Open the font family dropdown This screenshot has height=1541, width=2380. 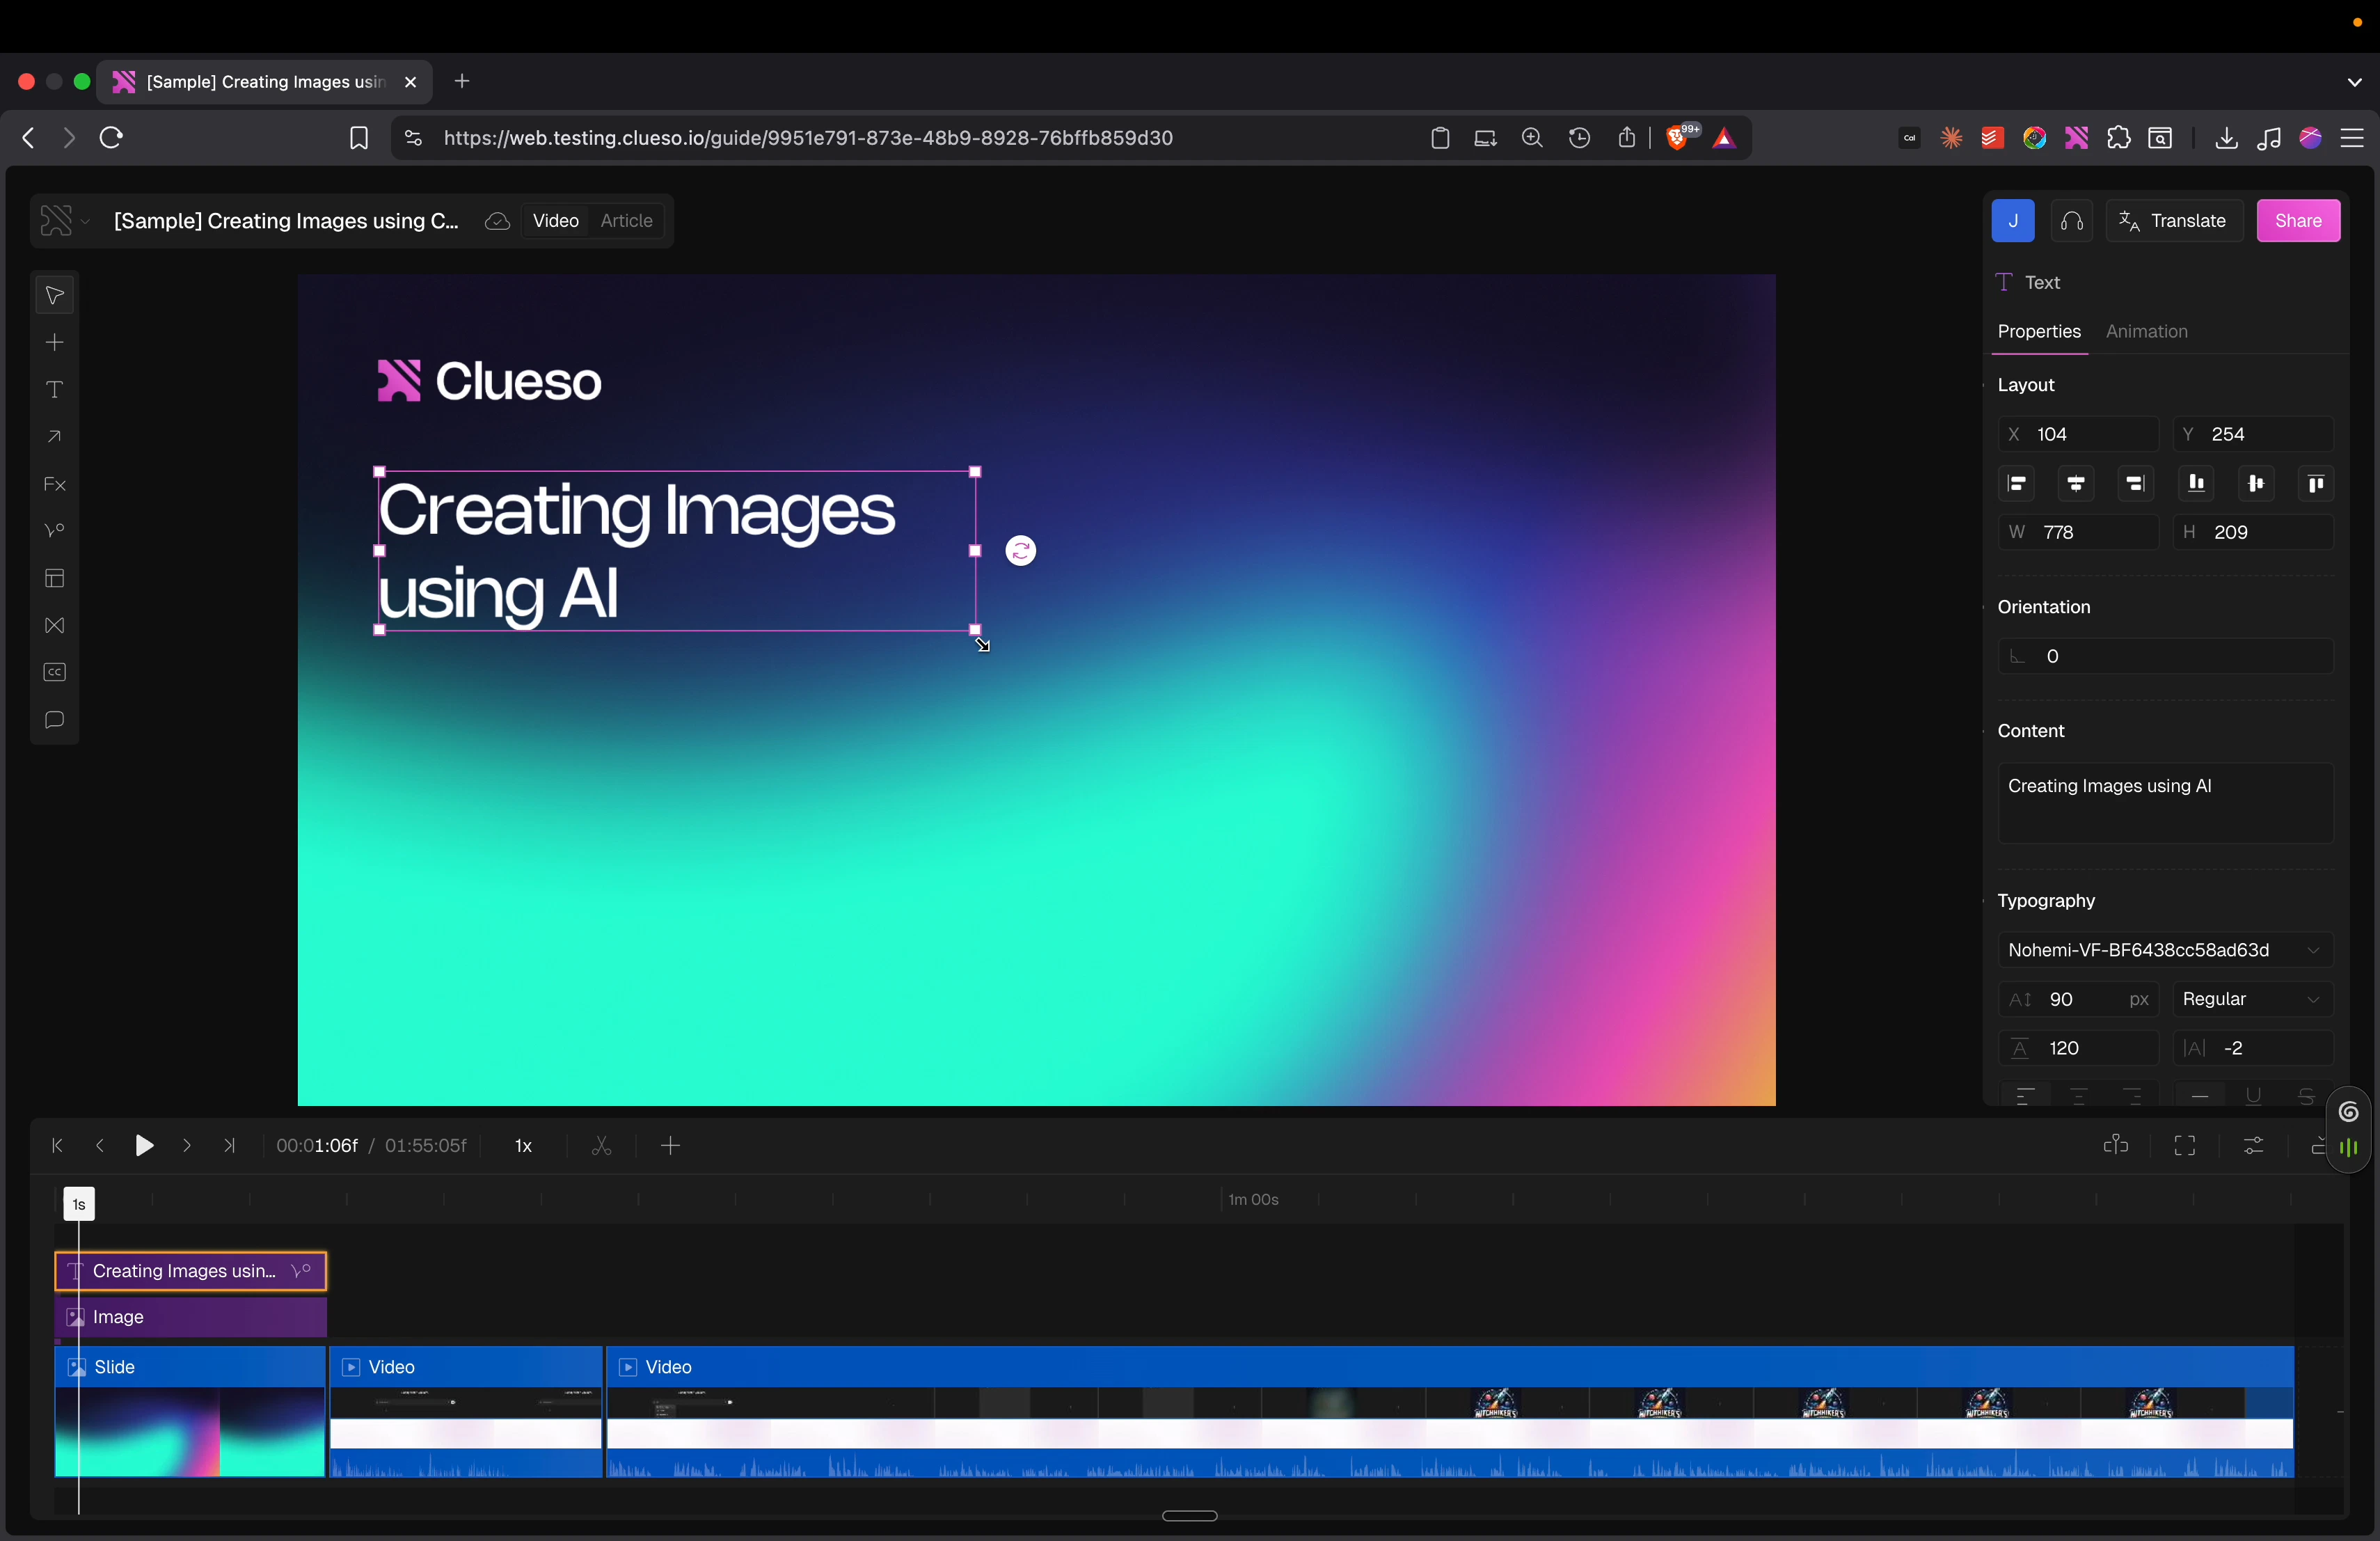coord(2165,949)
